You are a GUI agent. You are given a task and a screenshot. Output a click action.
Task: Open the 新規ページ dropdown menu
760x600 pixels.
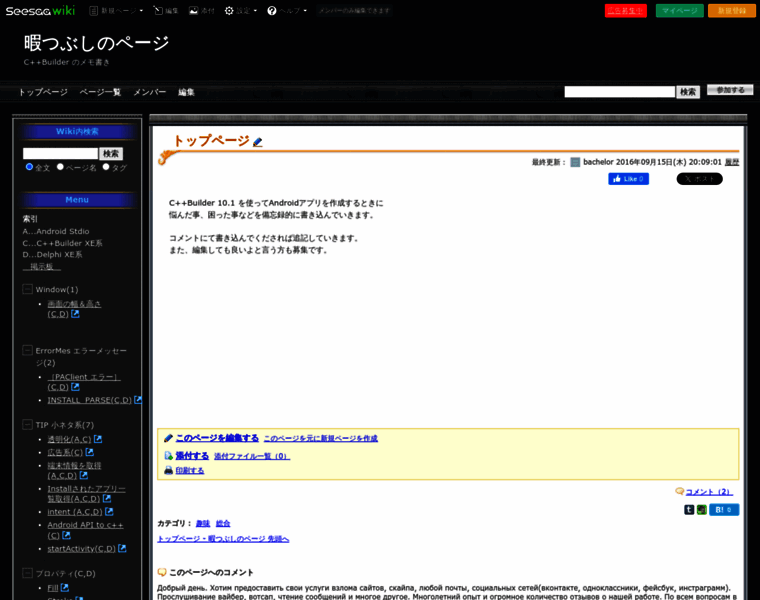[116, 11]
